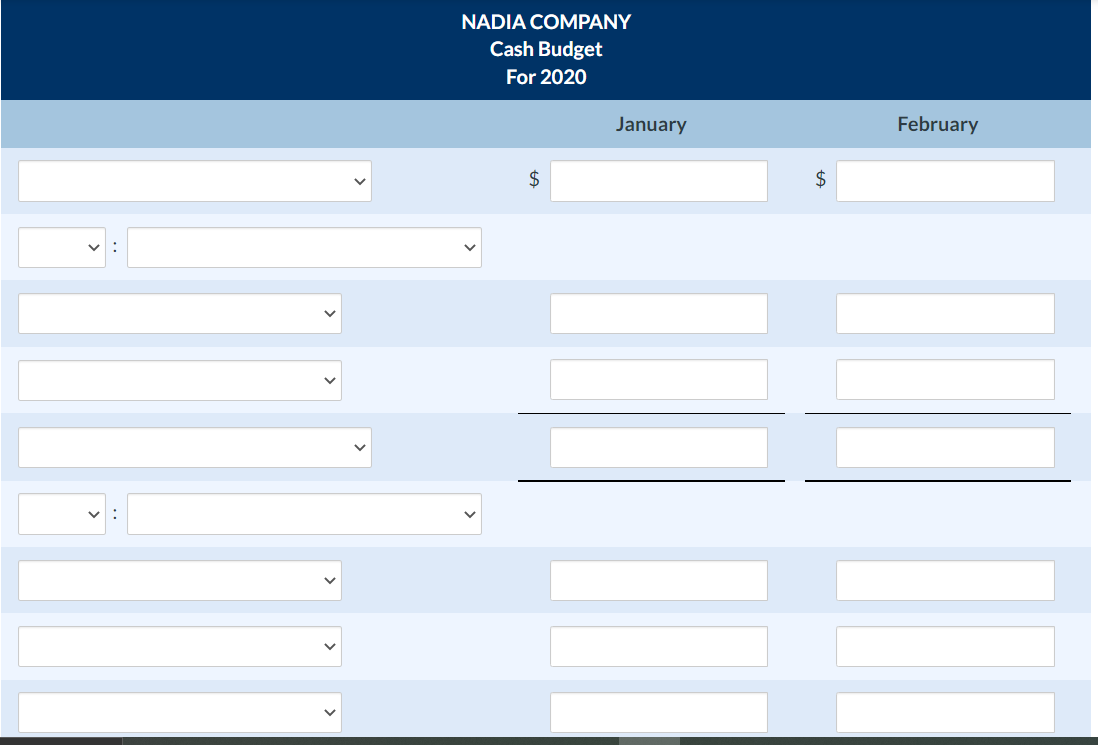Open the wide description dropdown after the second colon
Screen dimensions: 1098x745
[304, 513]
